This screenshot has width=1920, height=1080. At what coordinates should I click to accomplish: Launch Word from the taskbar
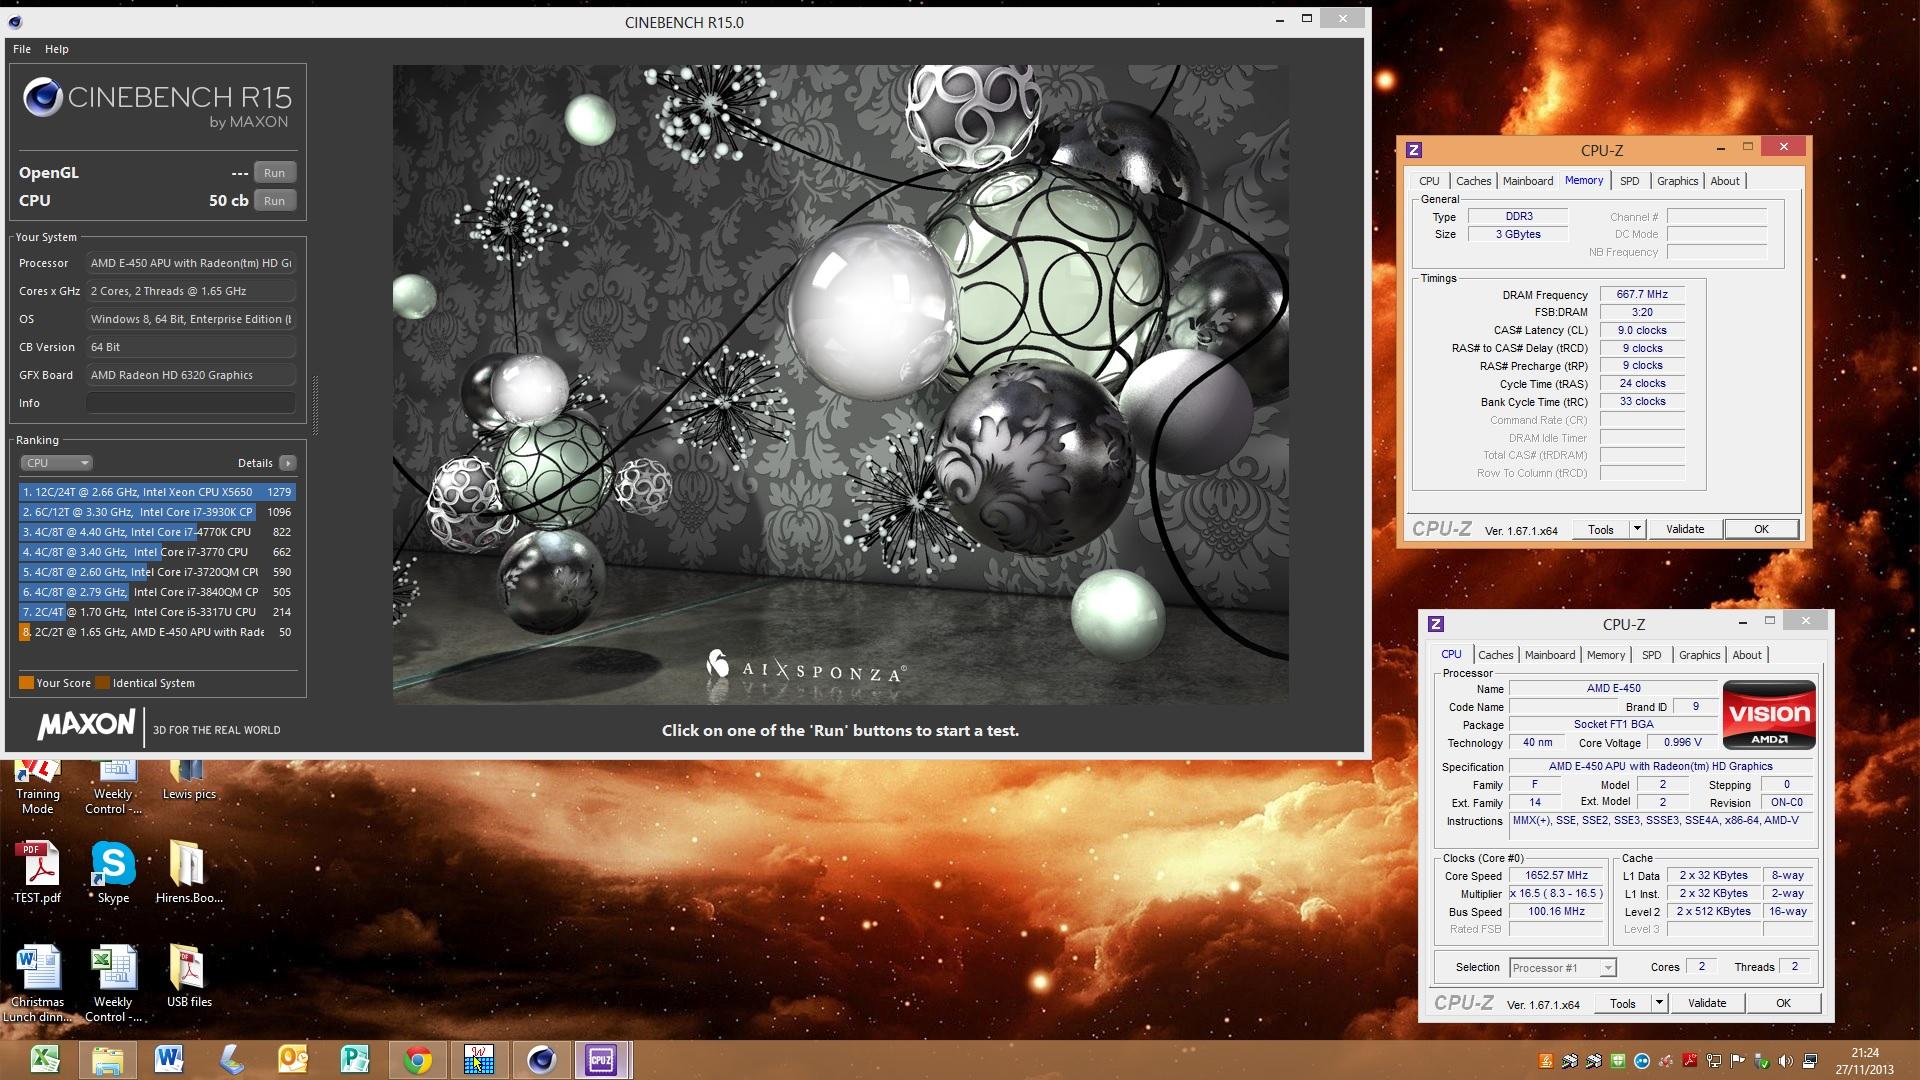(169, 1059)
